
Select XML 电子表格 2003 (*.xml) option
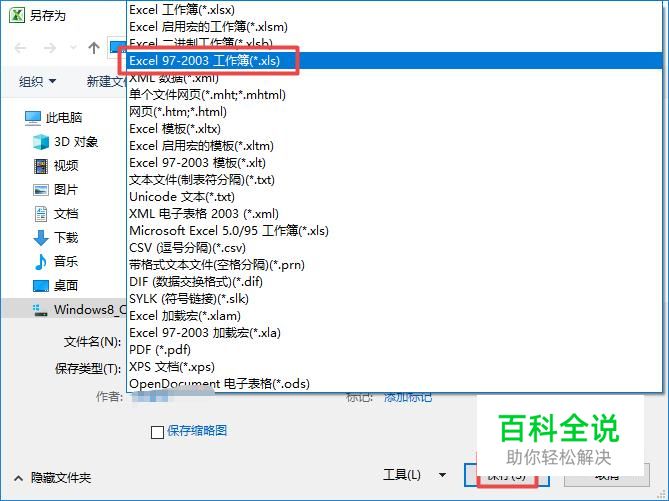coord(395,213)
